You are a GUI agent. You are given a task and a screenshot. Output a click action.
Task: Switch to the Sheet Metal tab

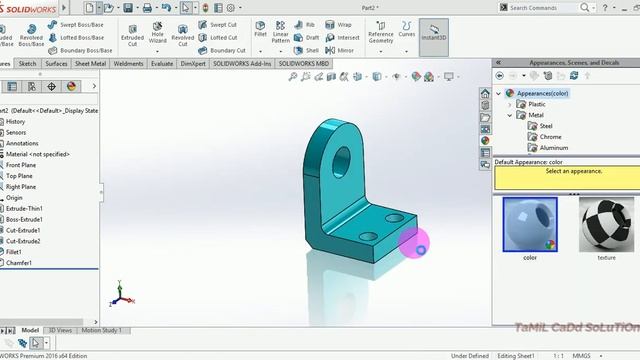pyautogui.click(x=91, y=64)
